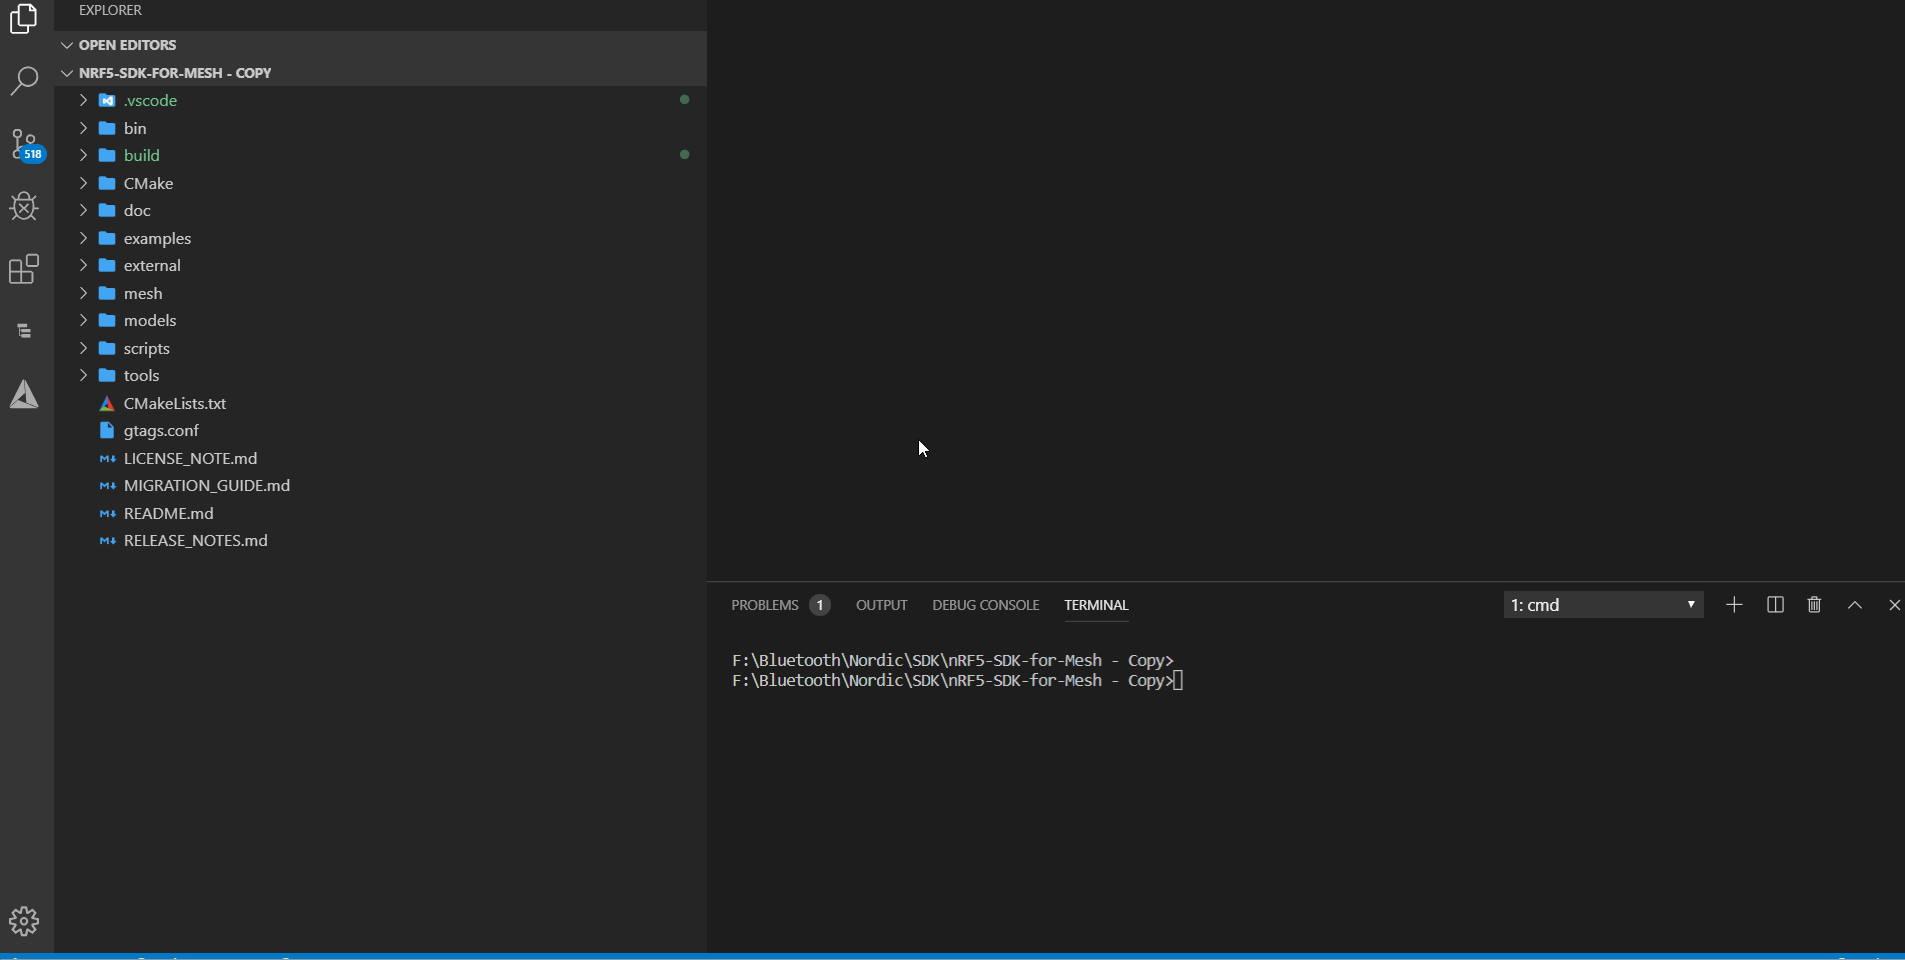Split the terminal panel
This screenshot has width=1905, height=960.
1775,605
